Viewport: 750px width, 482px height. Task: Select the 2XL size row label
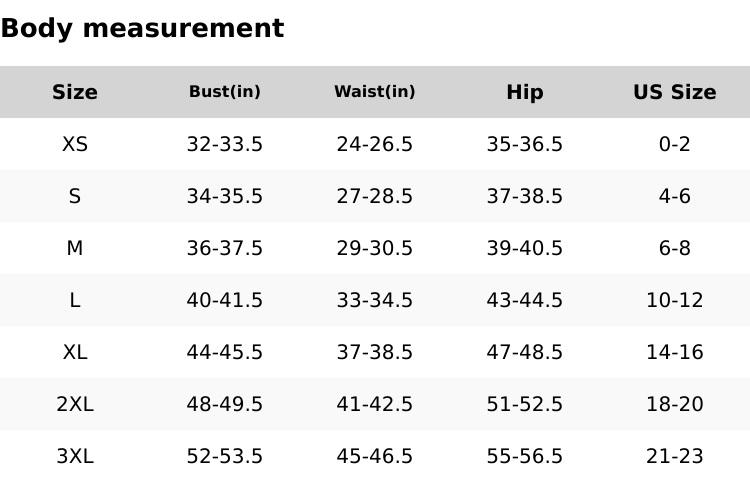75,404
